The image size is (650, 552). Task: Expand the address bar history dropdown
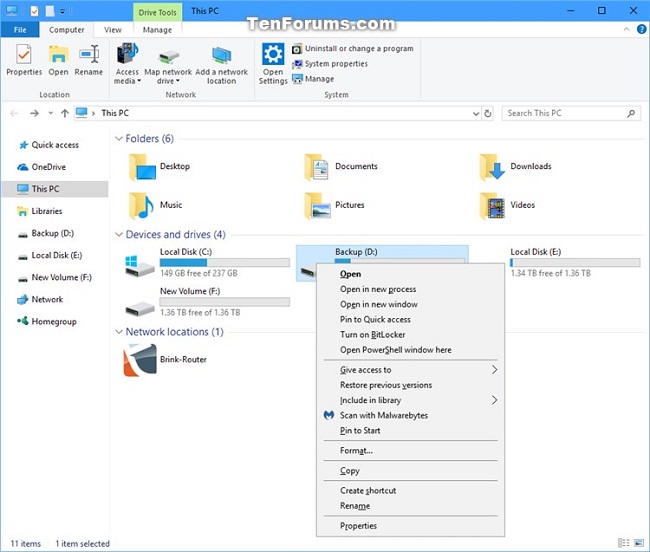click(x=476, y=113)
